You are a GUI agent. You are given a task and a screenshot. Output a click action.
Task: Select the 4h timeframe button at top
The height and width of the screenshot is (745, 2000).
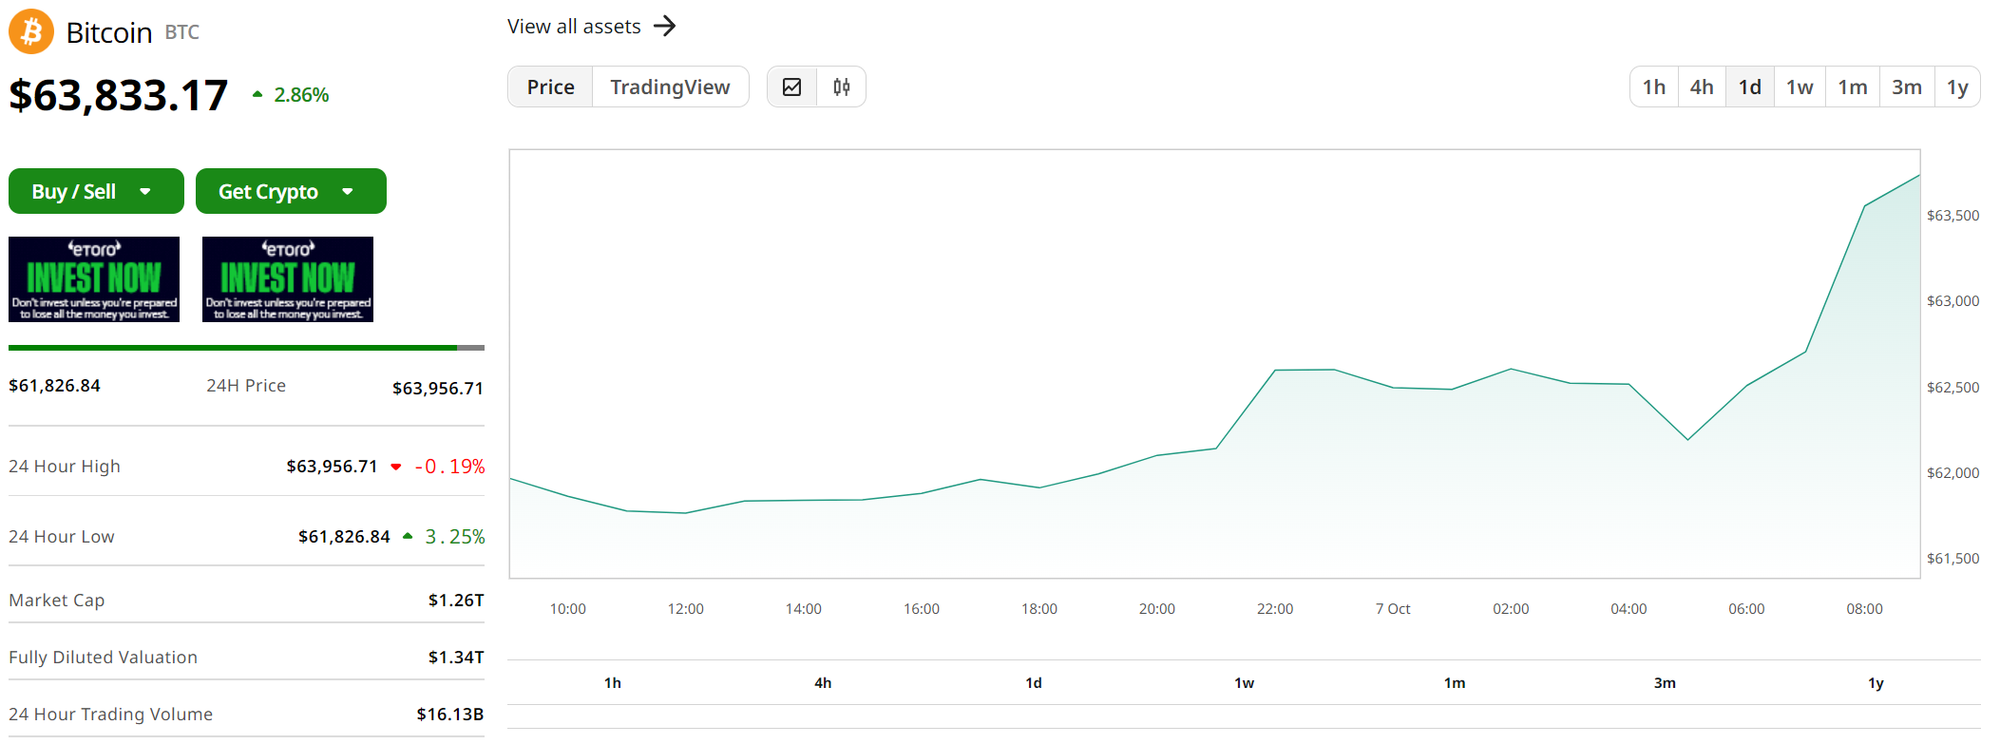pos(1701,87)
